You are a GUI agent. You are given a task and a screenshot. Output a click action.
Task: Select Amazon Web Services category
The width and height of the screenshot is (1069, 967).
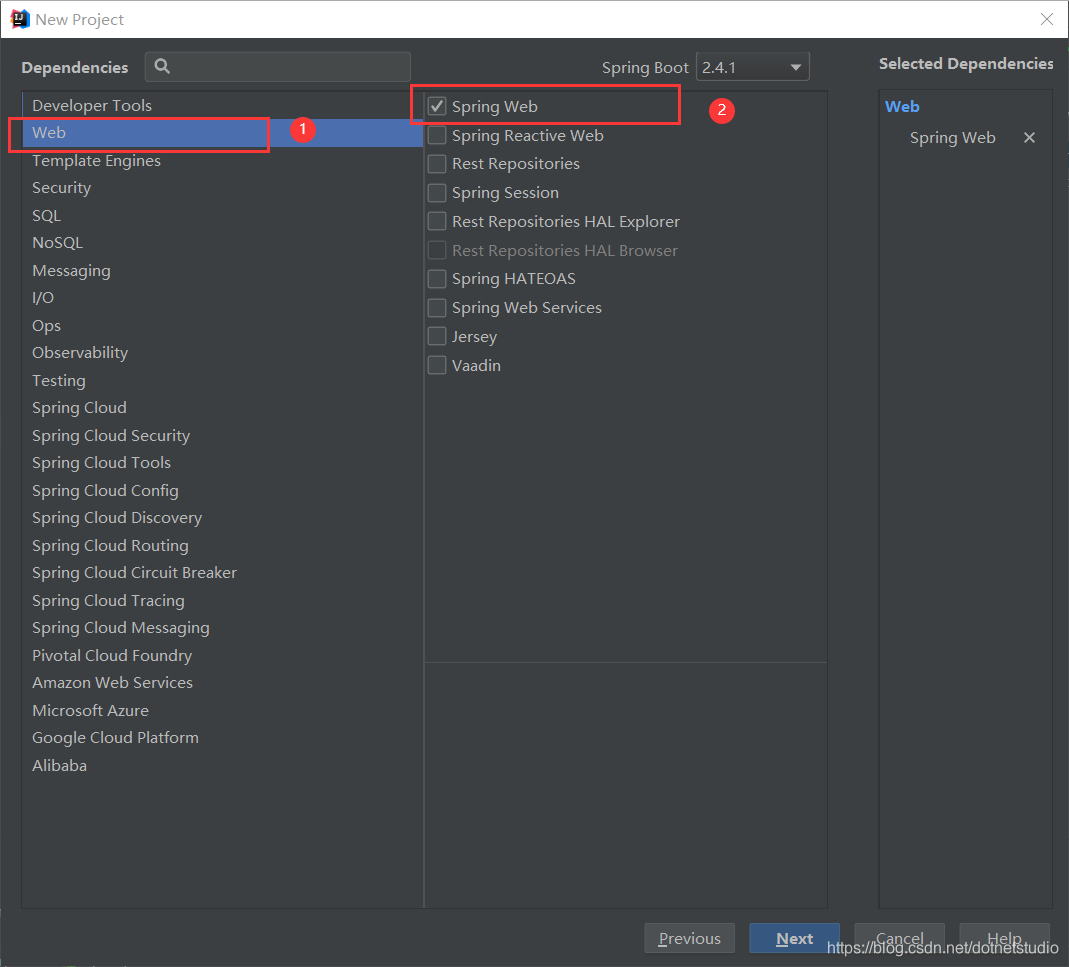point(222,683)
